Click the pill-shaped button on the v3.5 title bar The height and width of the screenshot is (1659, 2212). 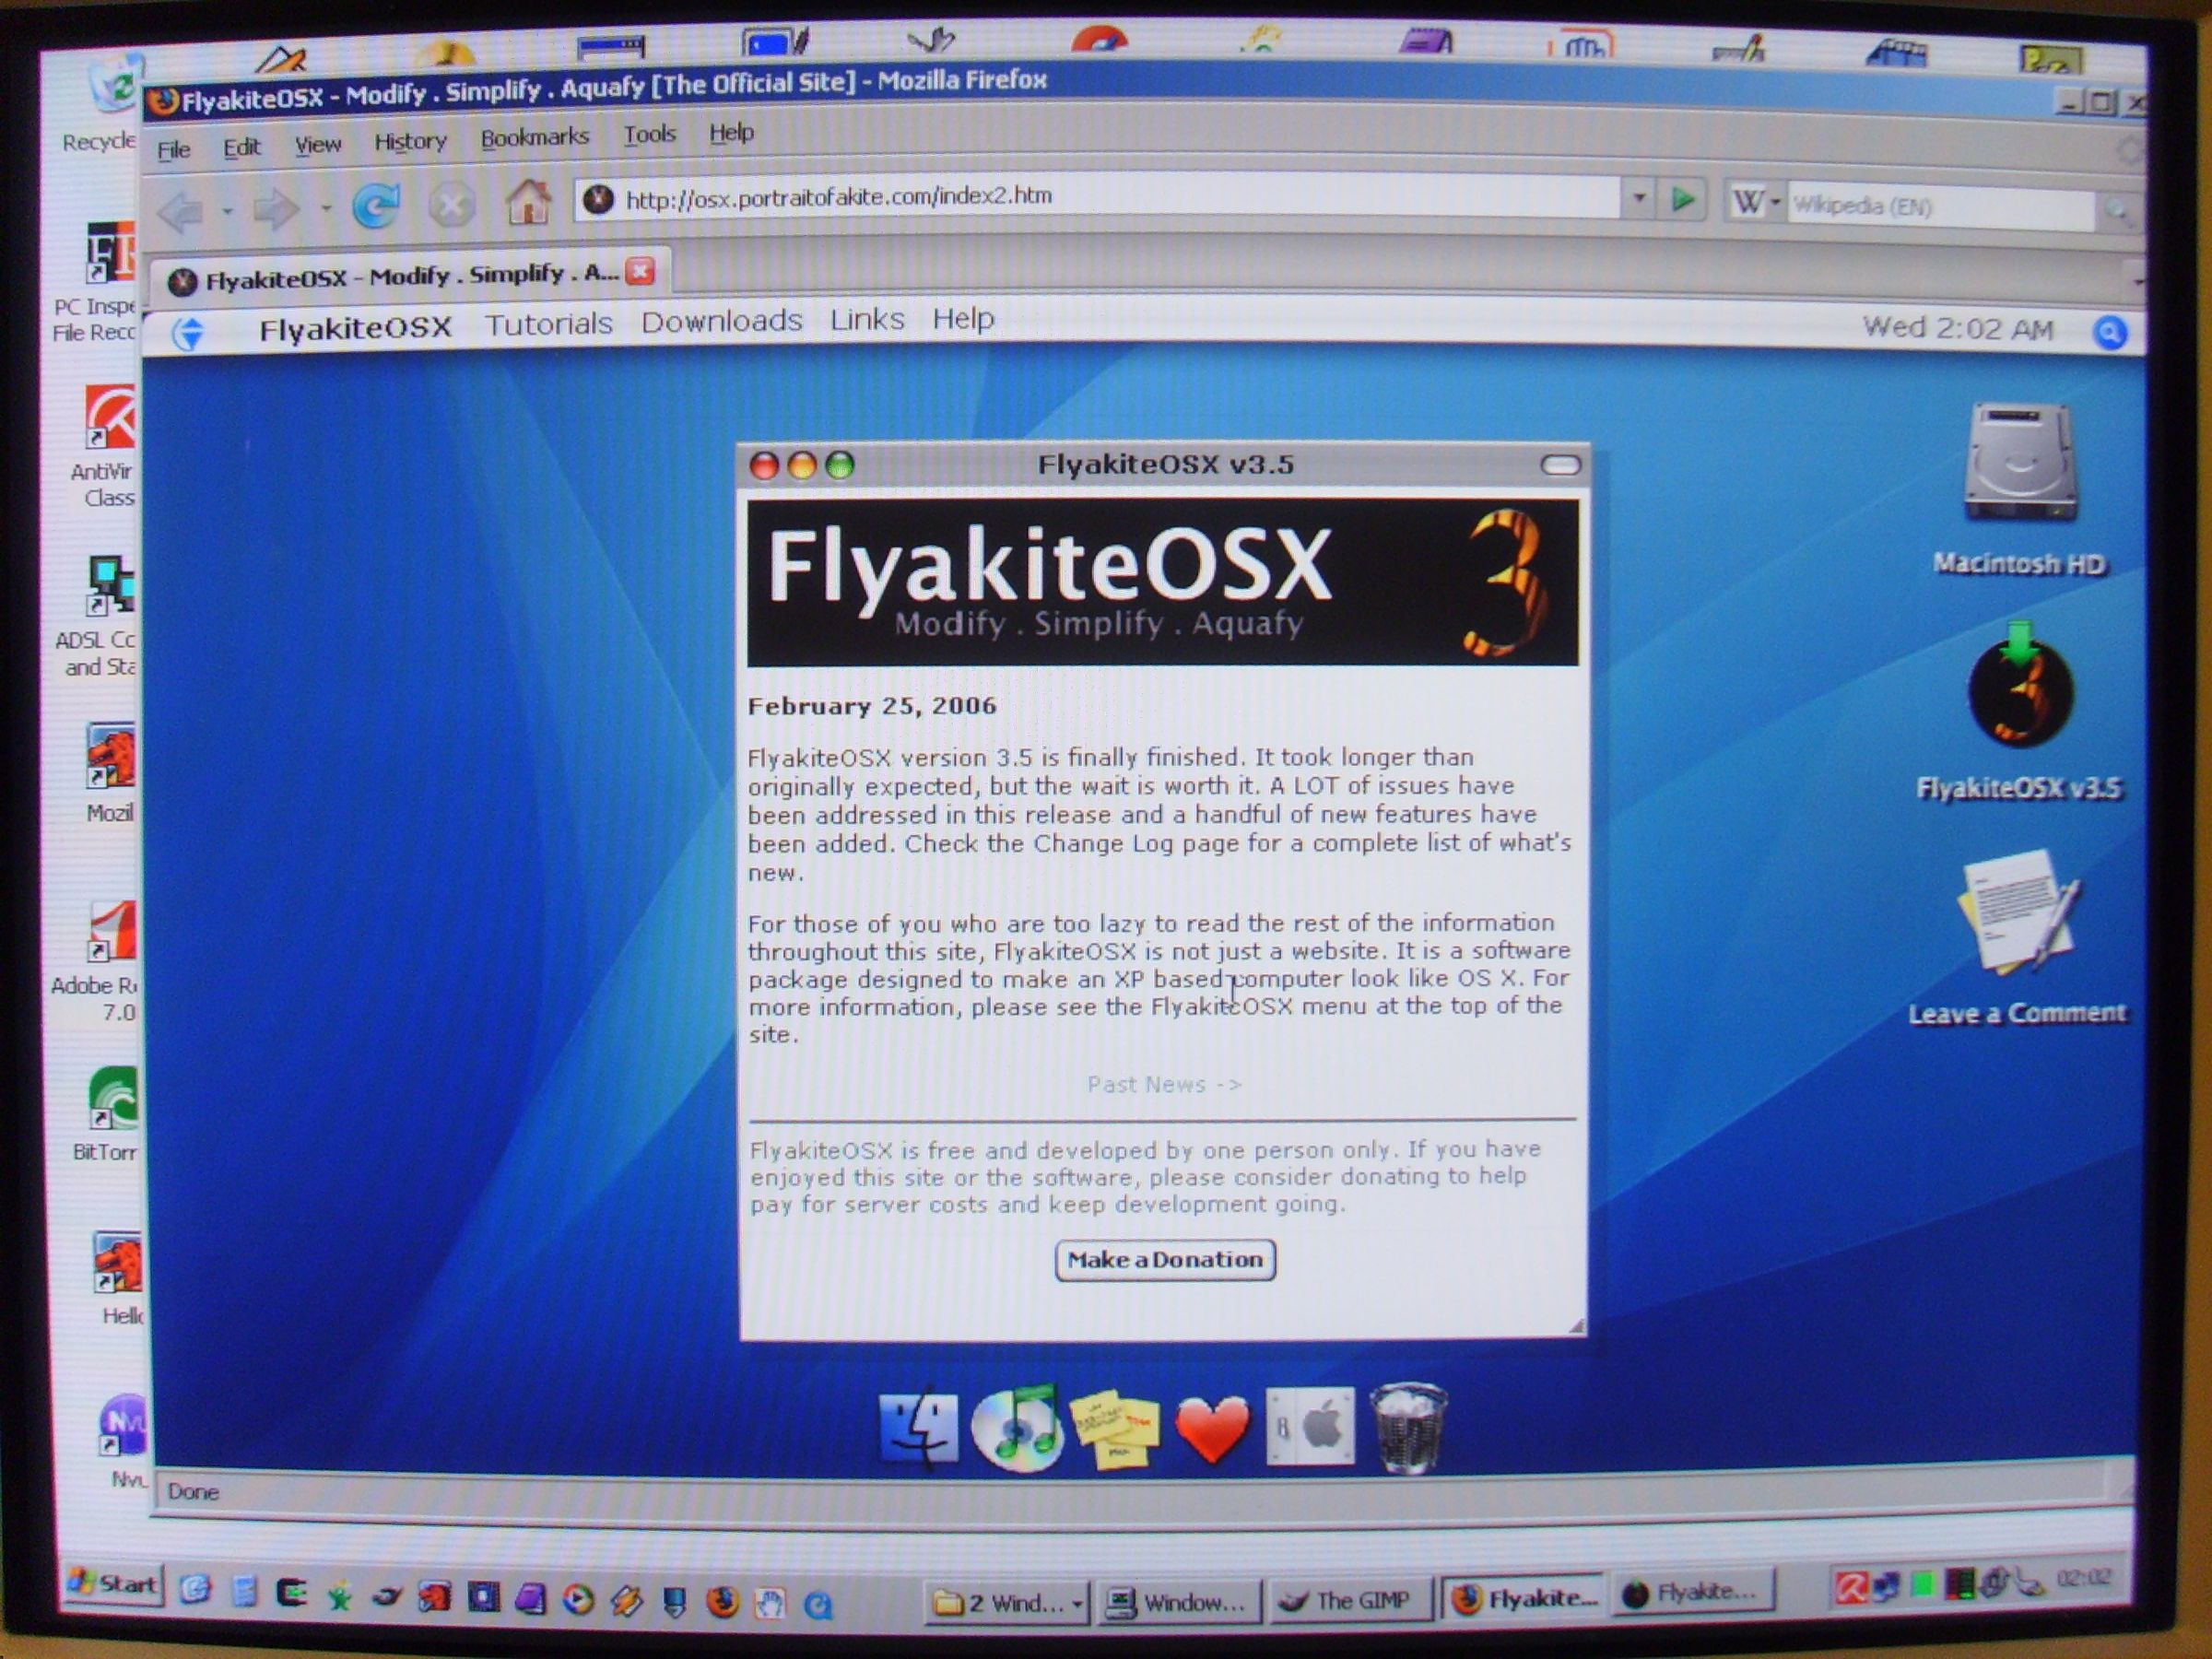click(1560, 465)
